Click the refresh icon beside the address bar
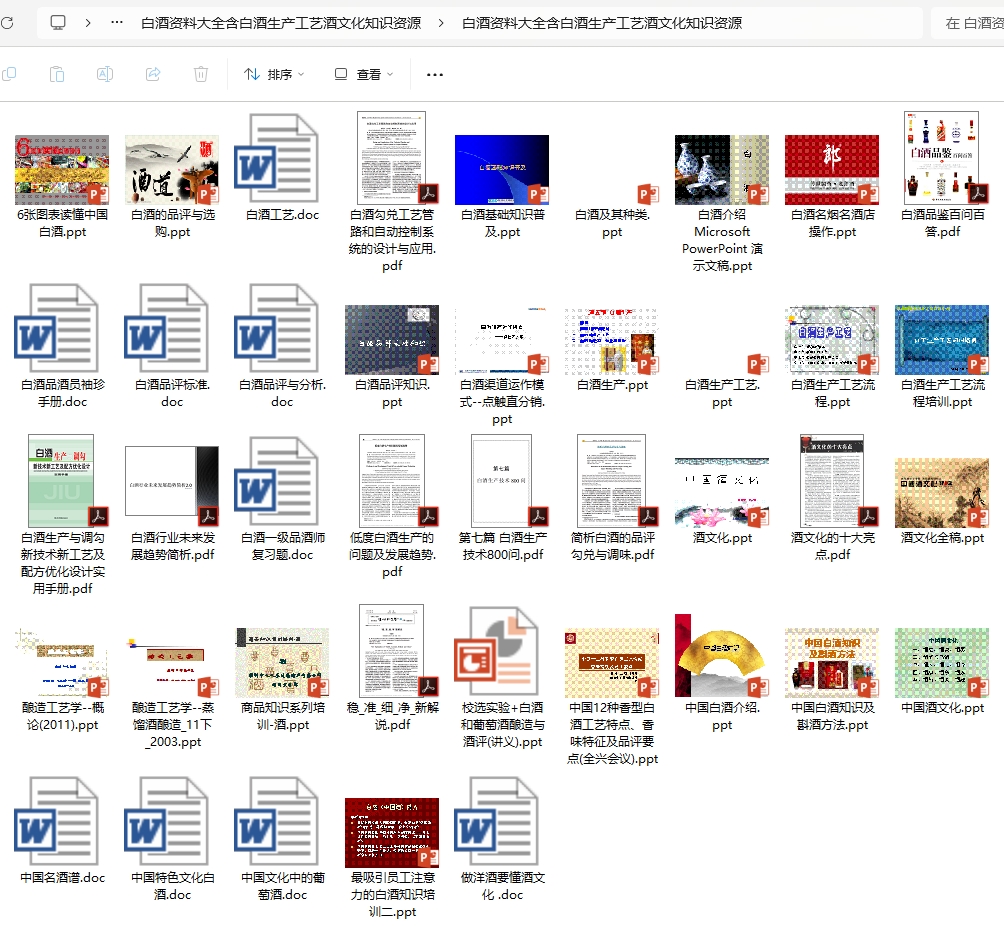This screenshot has height=931, width=1004. tap(6, 22)
